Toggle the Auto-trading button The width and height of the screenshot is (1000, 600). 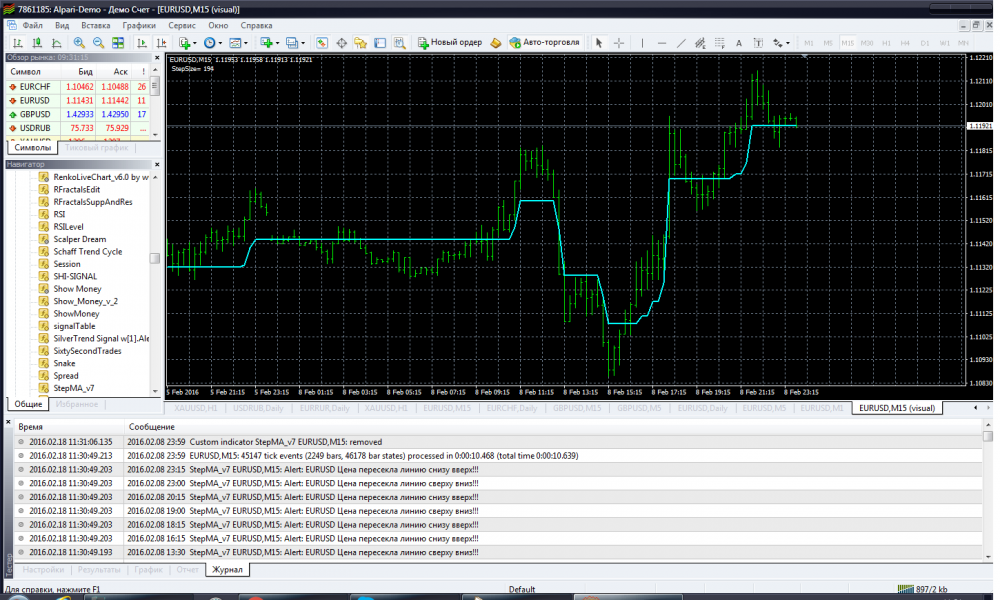(543, 43)
